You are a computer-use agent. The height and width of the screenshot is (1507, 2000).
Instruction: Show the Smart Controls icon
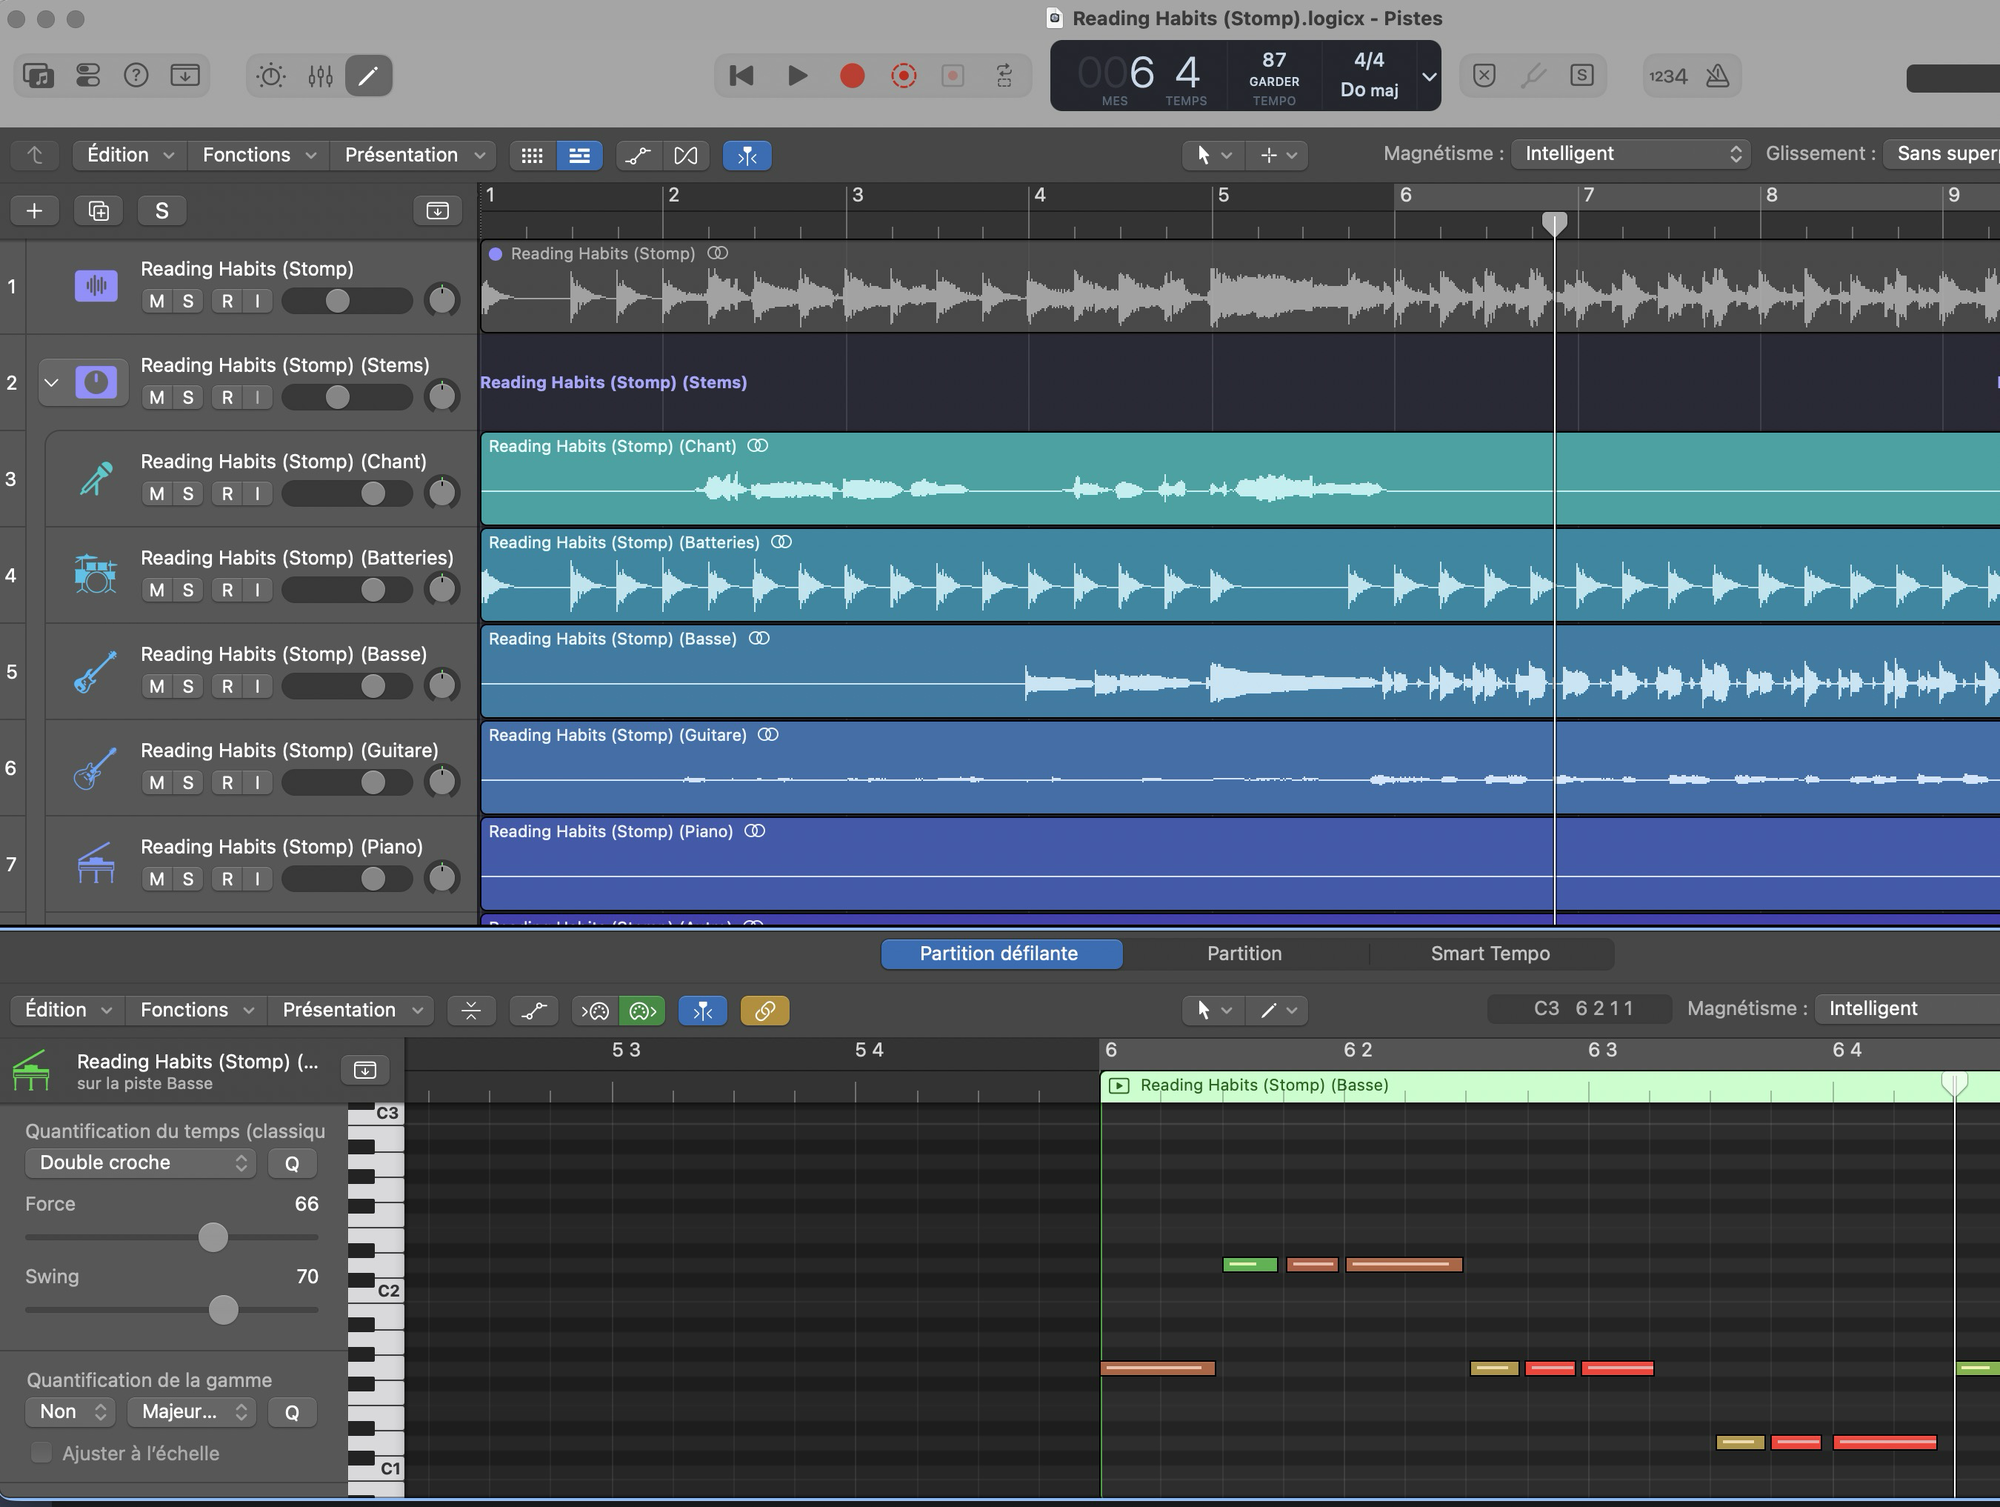pyautogui.click(x=271, y=75)
